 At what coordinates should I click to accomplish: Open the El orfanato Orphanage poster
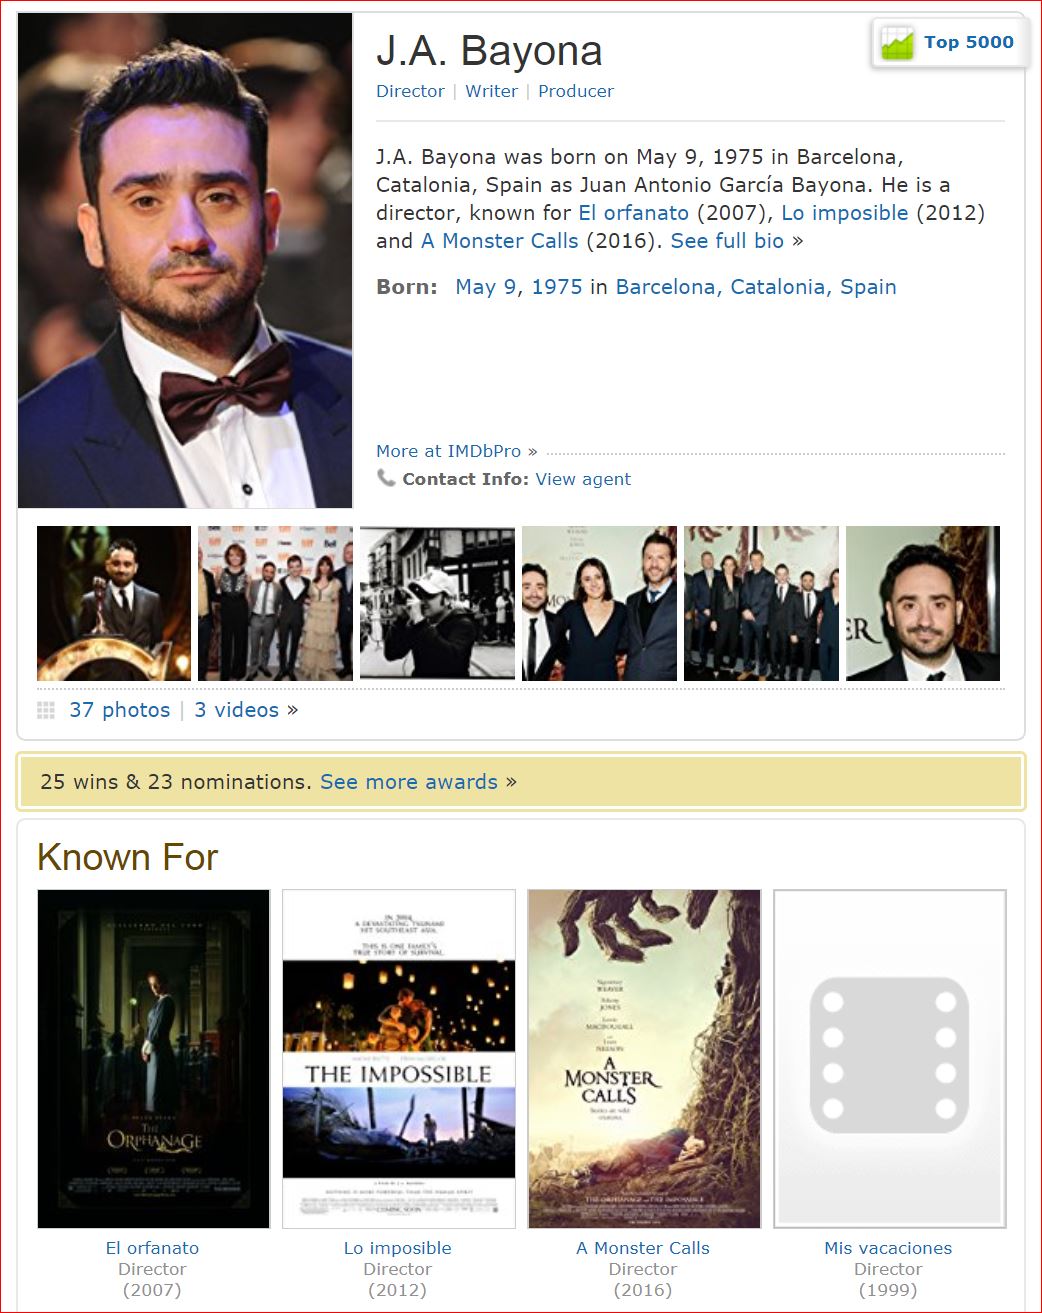pyautogui.click(x=153, y=1058)
